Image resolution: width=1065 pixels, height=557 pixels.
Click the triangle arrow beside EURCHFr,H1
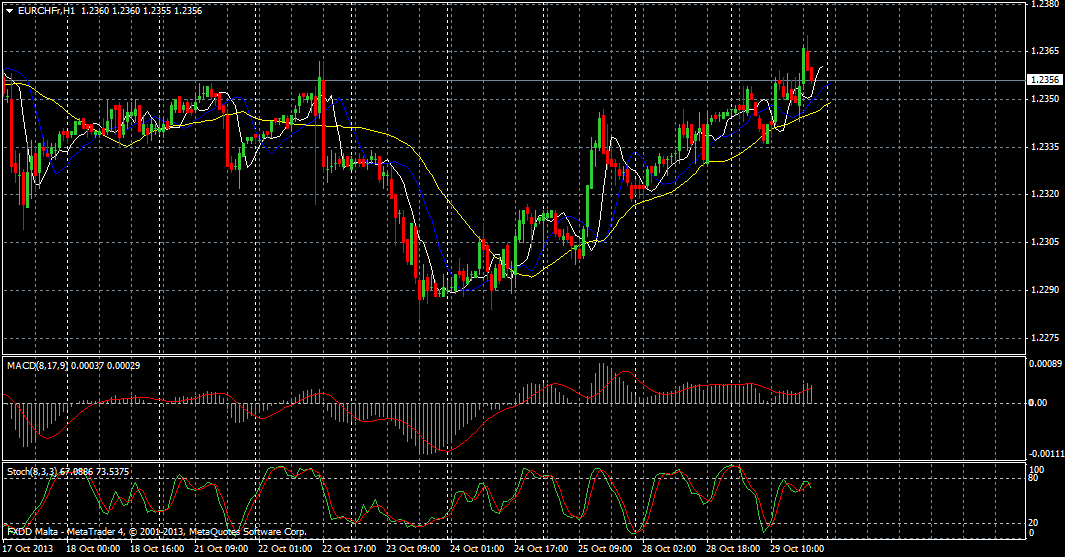click(9, 10)
